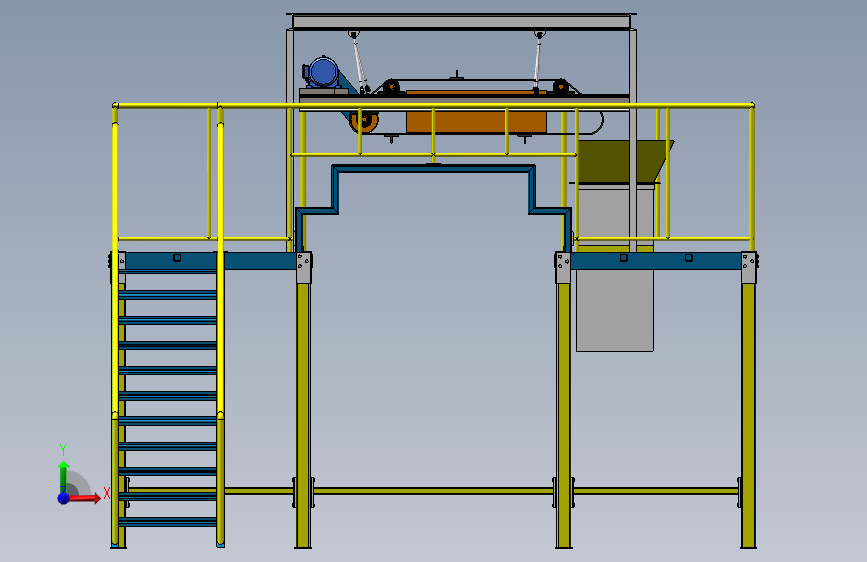Select the blue stepped arch beam
The height and width of the screenshot is (562, 867).
point(434,169)
